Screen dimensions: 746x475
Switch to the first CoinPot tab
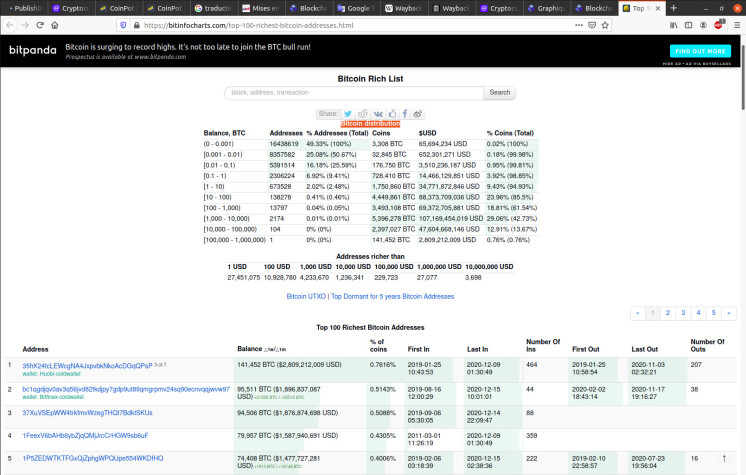point(118,8)
